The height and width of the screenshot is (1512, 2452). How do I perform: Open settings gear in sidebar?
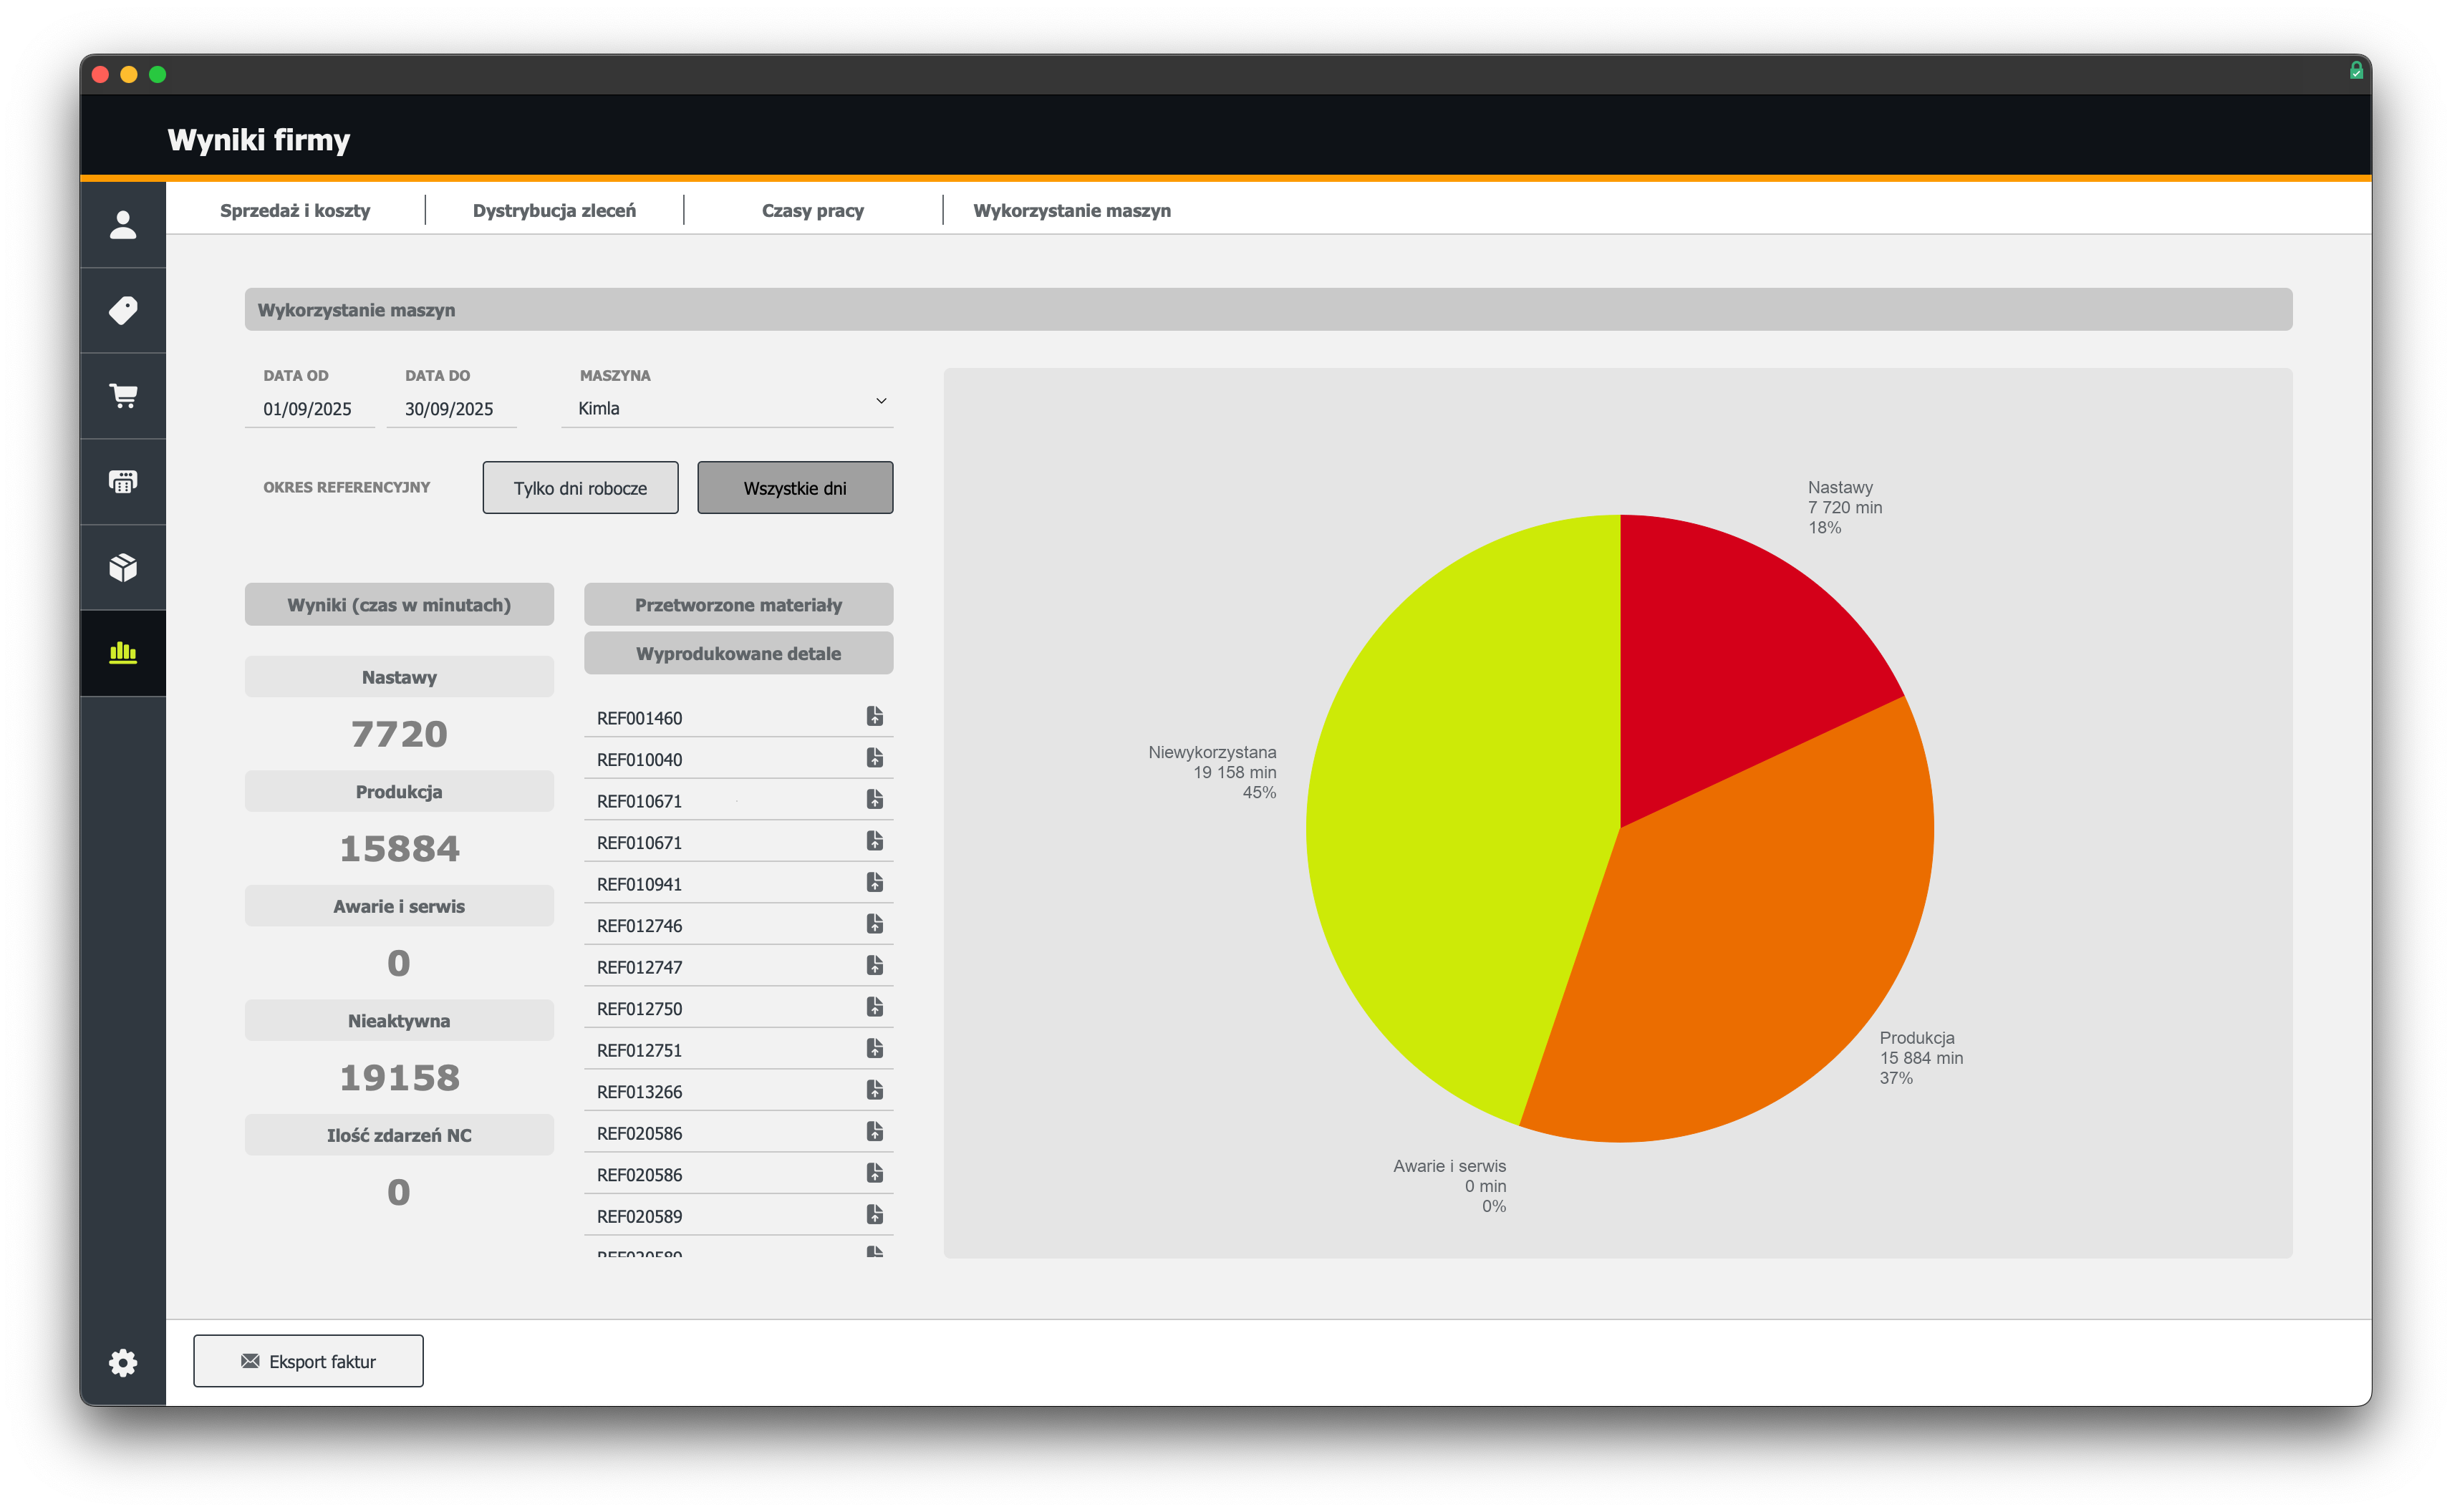(x=123, y=1362)
